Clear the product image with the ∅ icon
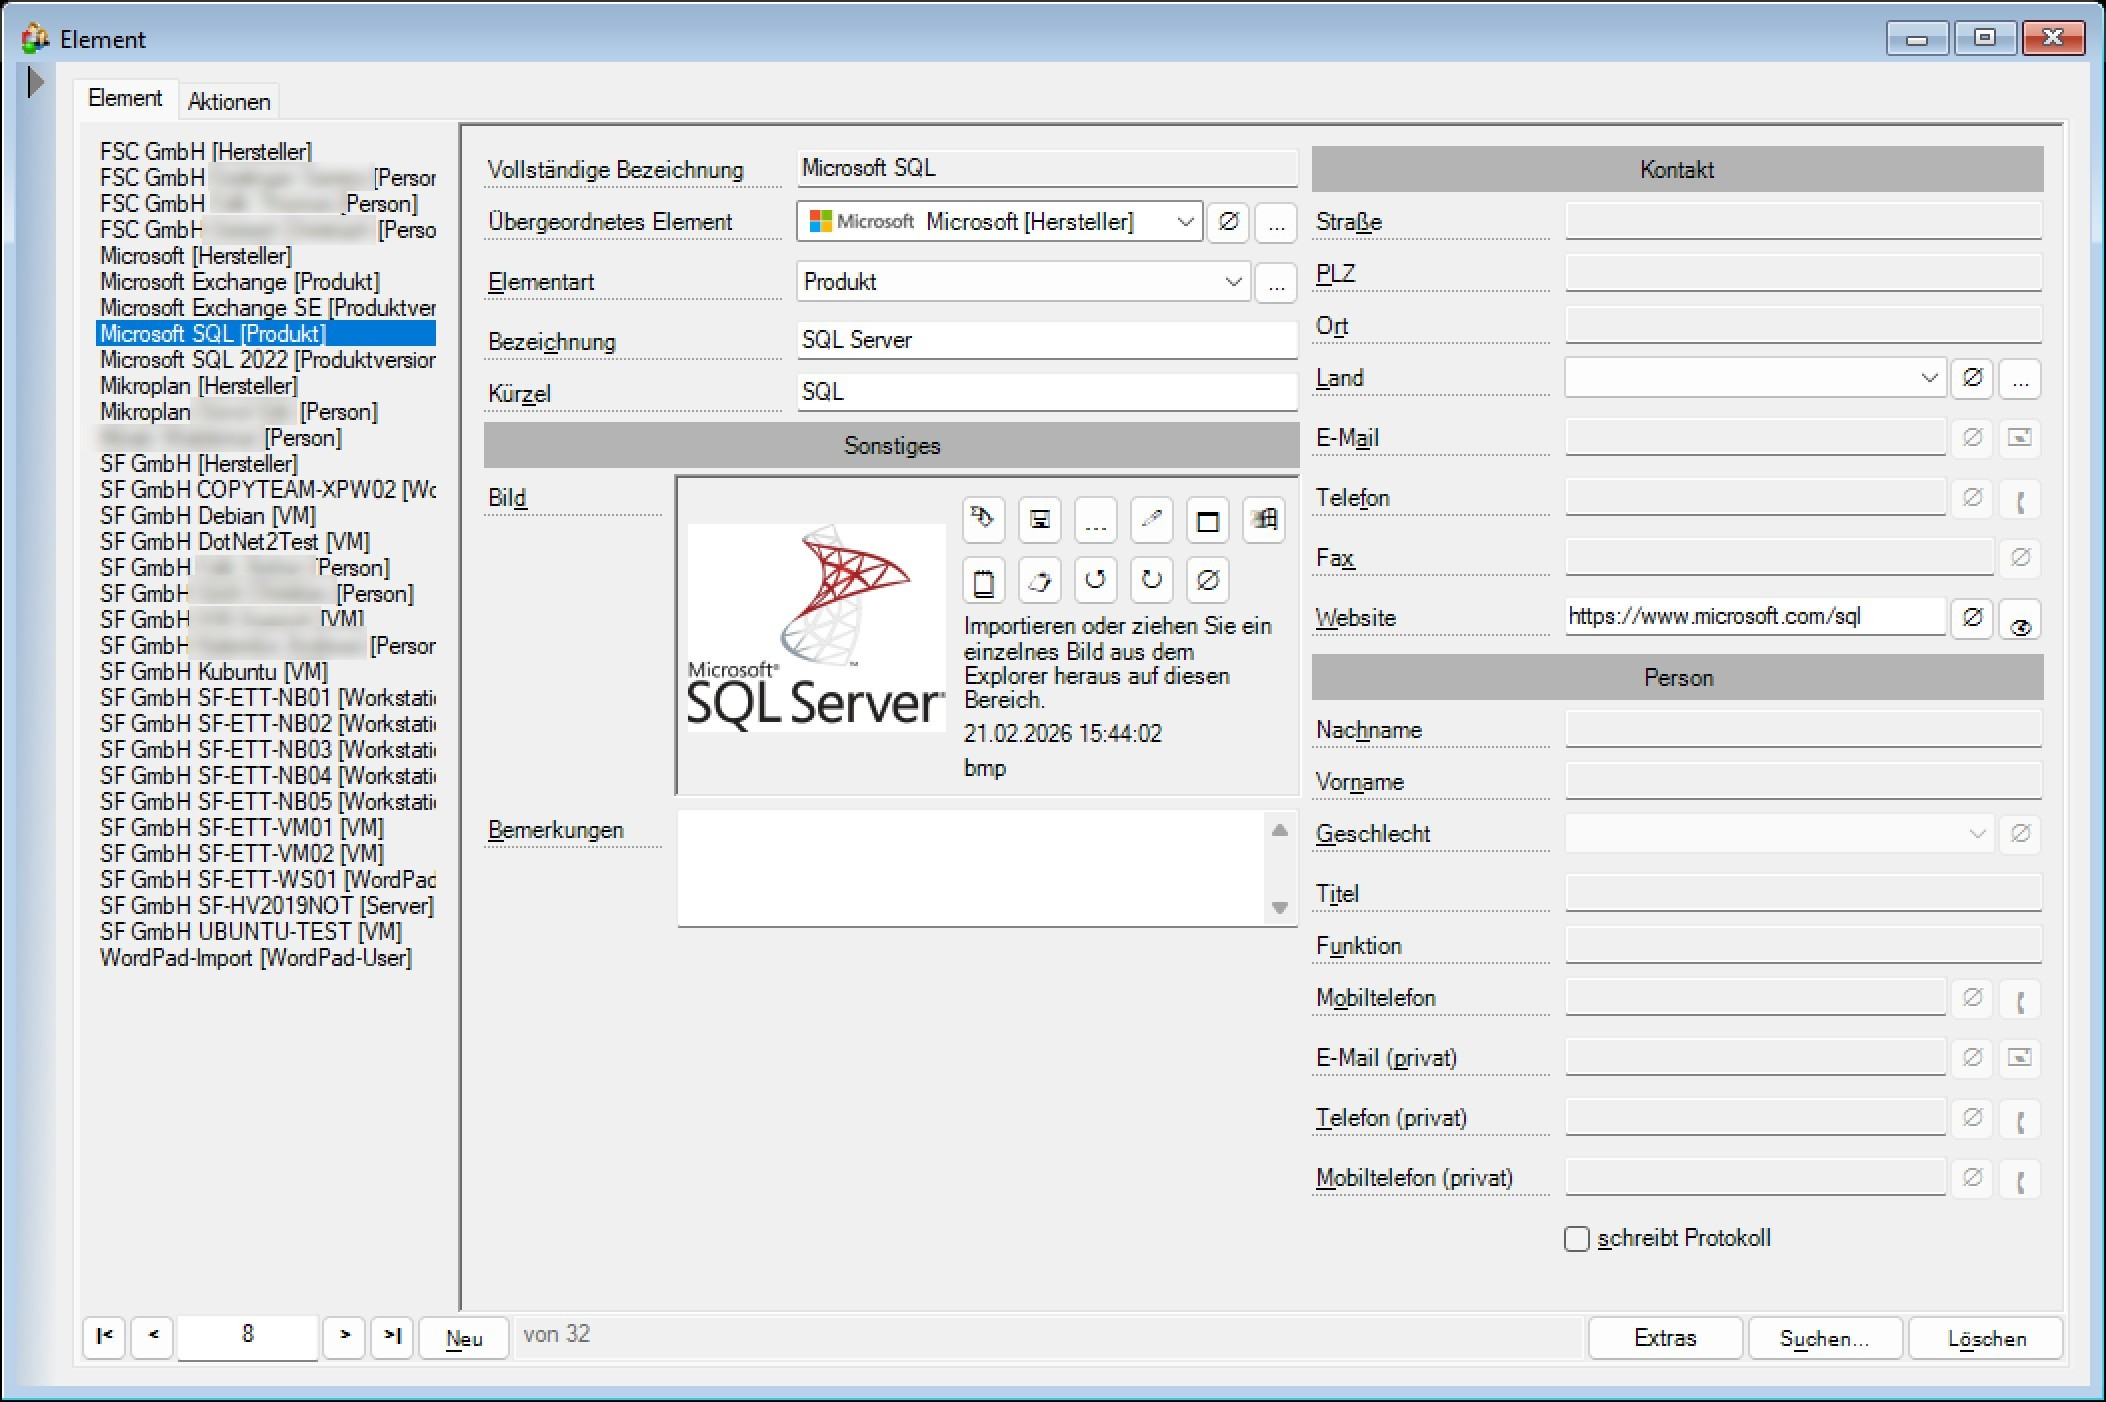This screenshot has height=1402, width=2106. coord(1207,580)
